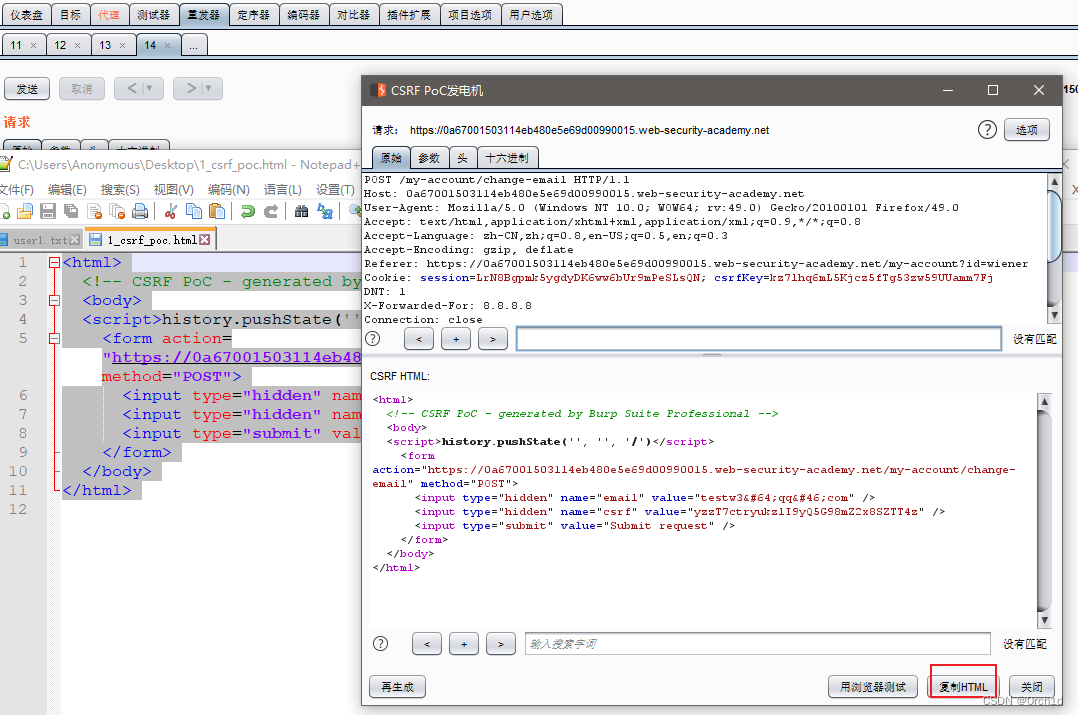Click the '</form>' line in Notepad++ editor
1078x715 pixels.
[x=137, y=452]
